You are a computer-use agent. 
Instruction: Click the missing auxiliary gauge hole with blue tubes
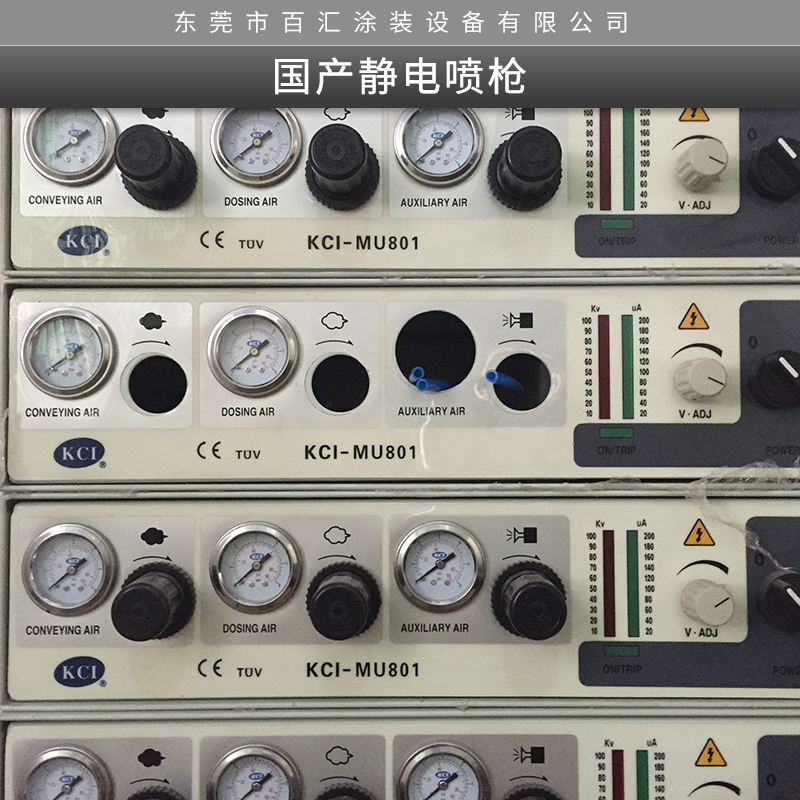[435, 352]
